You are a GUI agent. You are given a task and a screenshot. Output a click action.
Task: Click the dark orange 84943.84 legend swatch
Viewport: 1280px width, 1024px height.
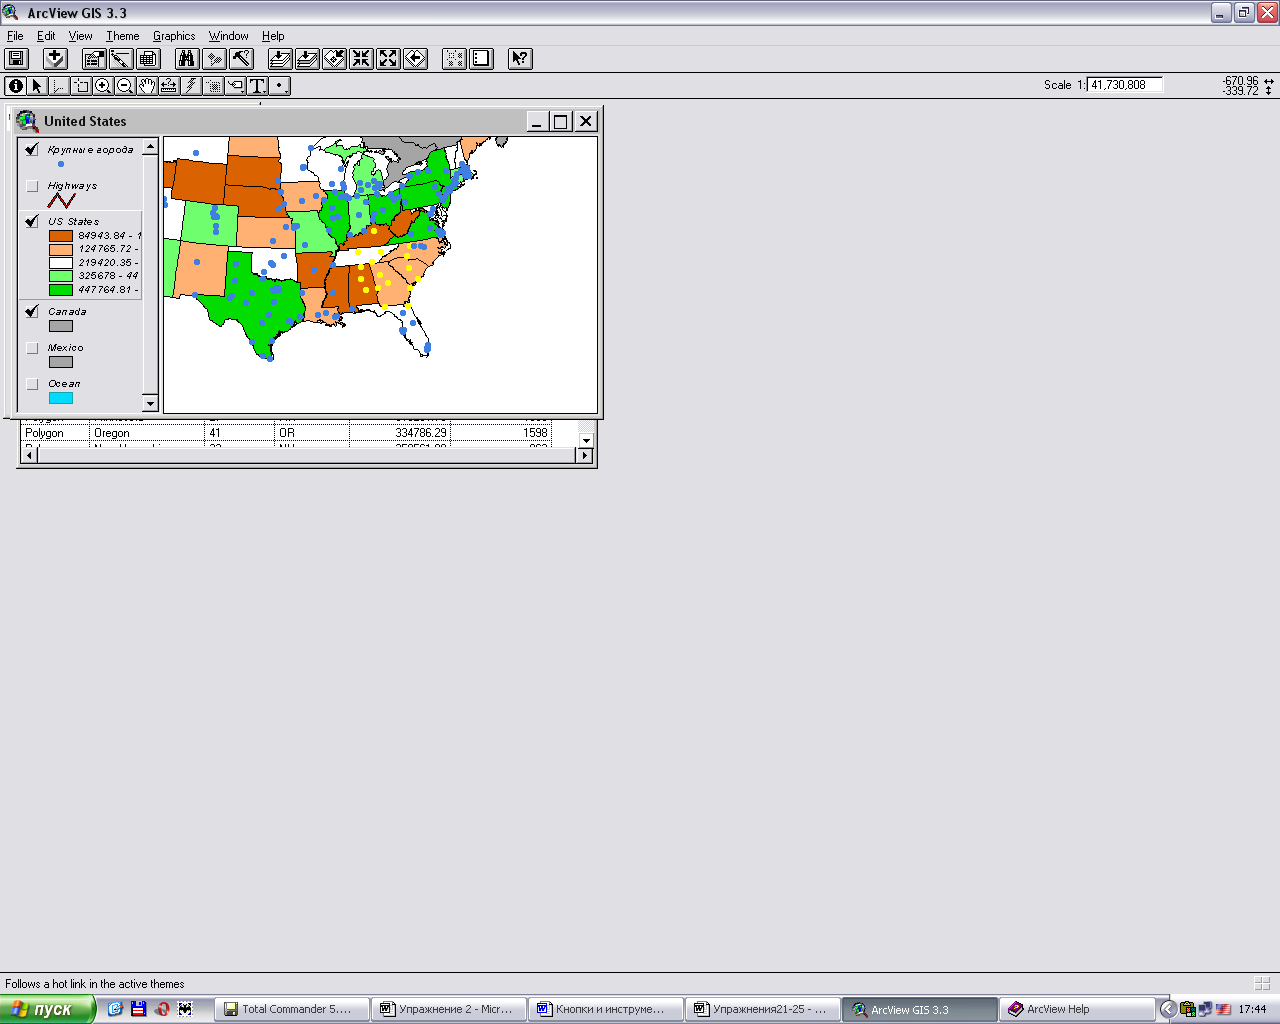[61, 236]
